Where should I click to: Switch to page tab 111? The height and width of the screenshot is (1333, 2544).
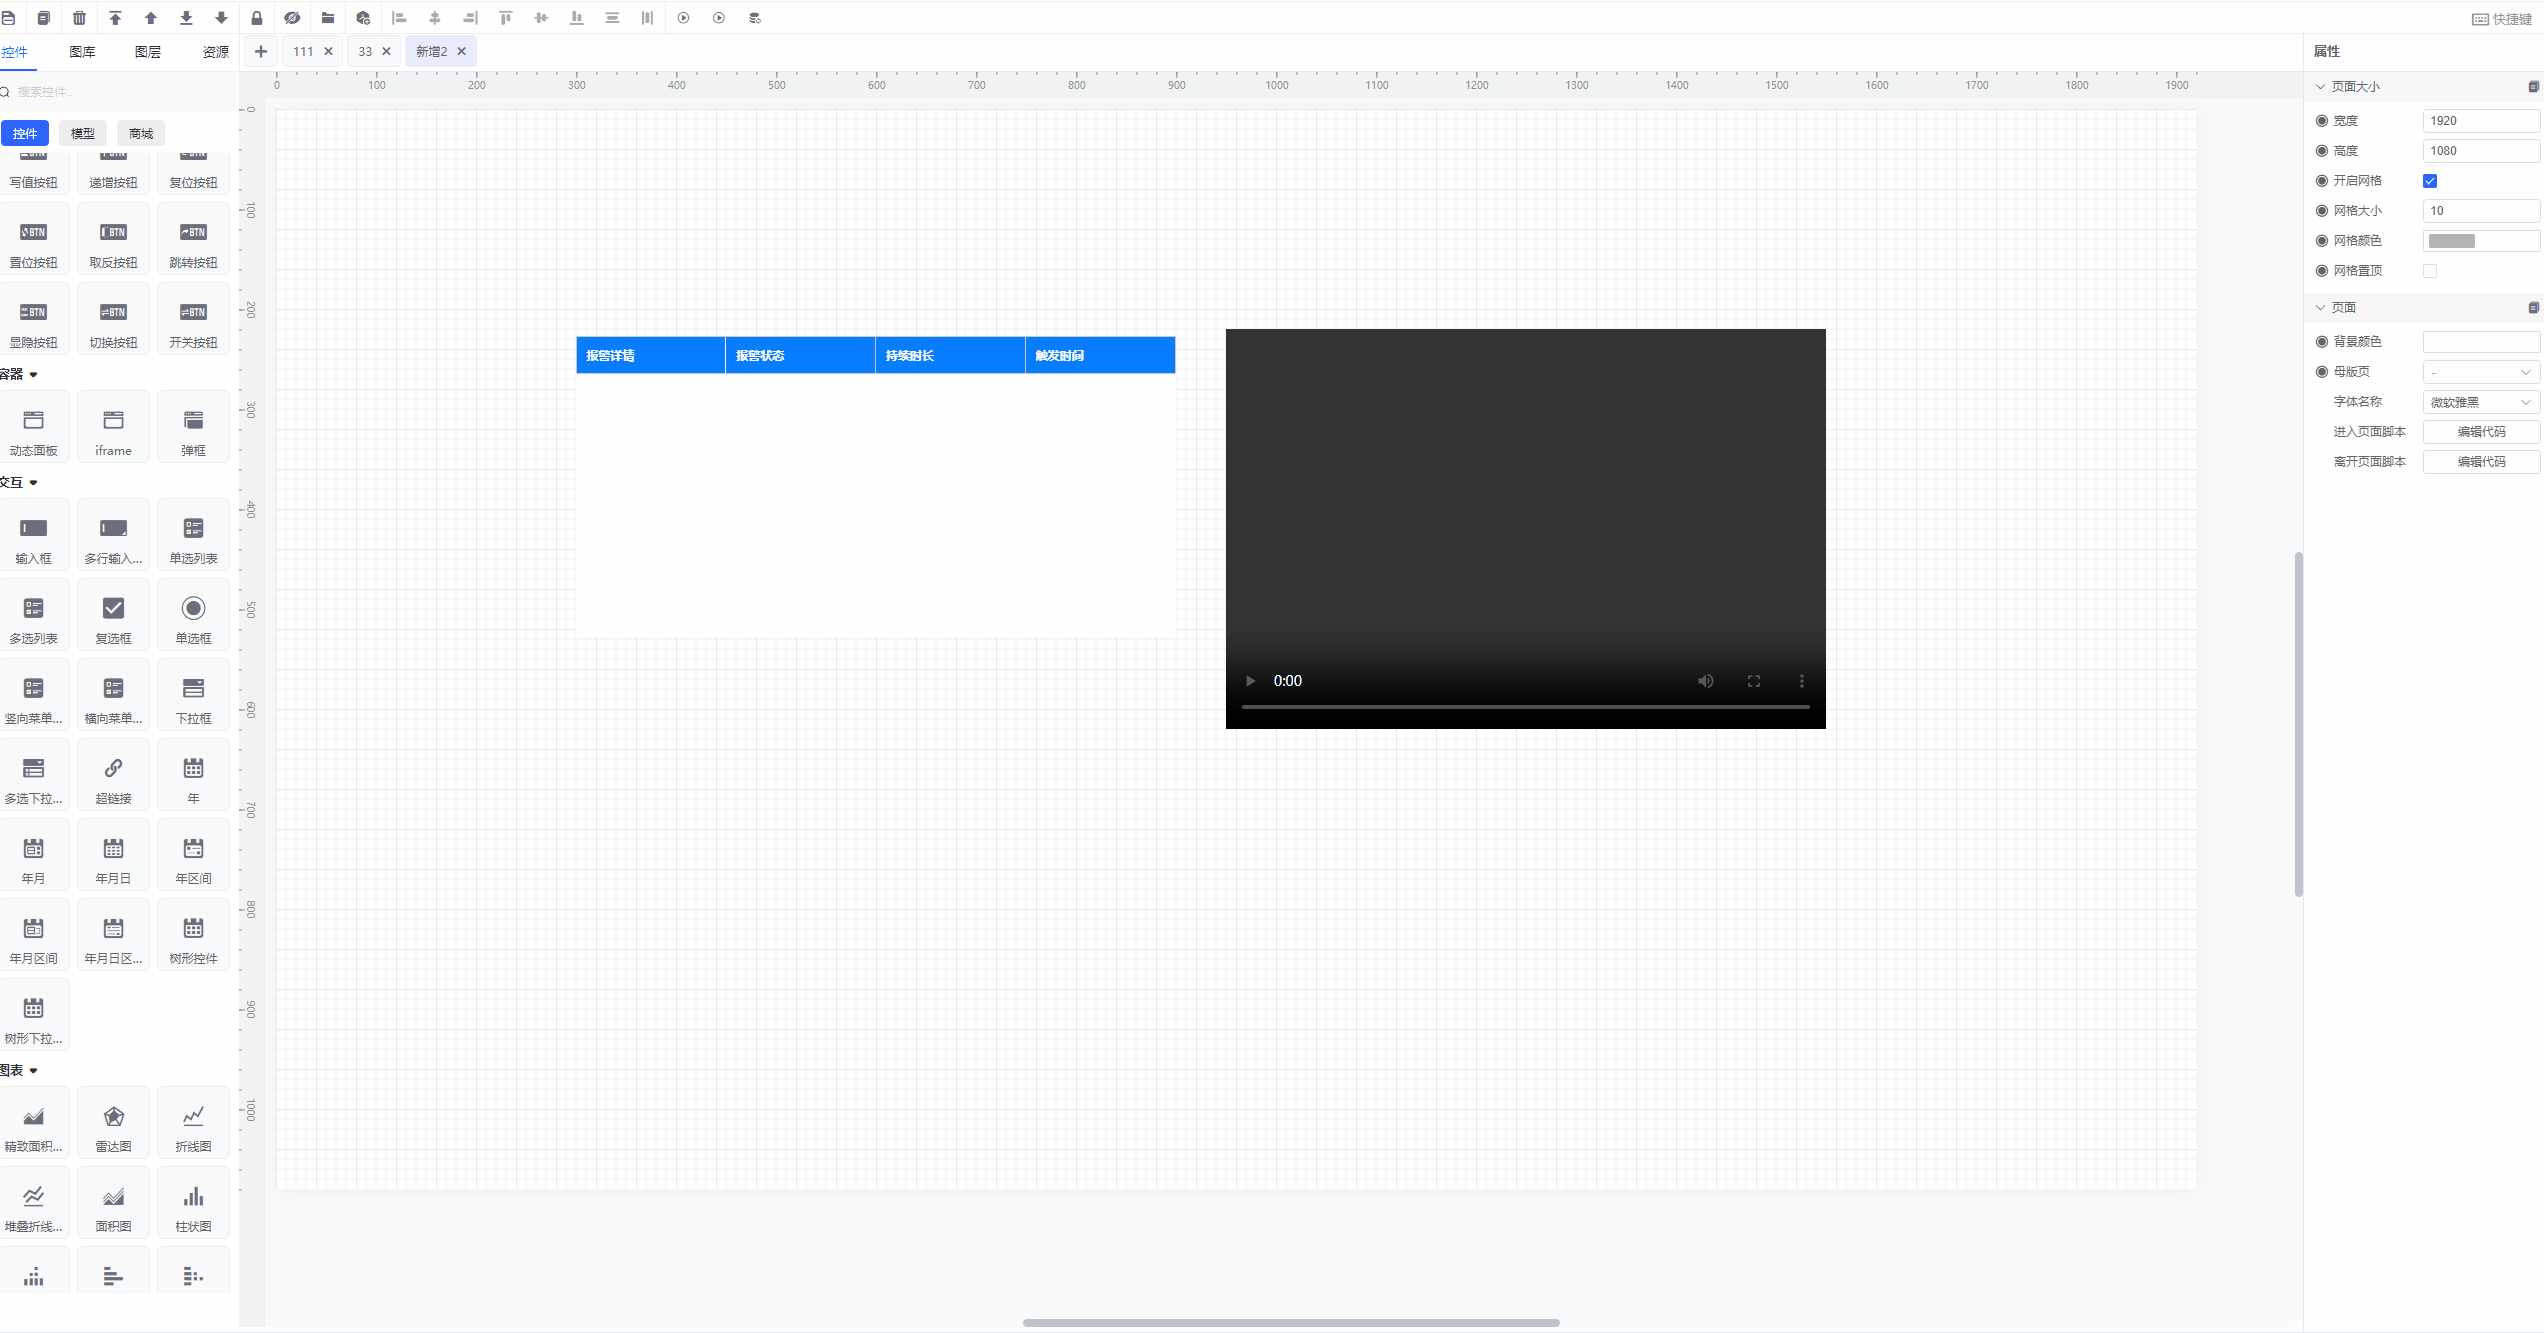(303, 52)
